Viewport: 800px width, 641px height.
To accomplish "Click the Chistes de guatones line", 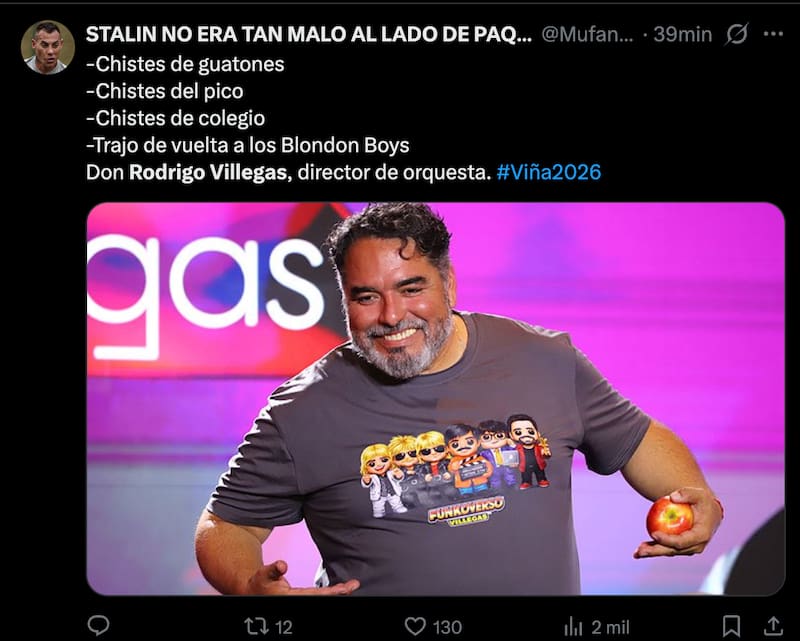I will (x=185, y=64).
